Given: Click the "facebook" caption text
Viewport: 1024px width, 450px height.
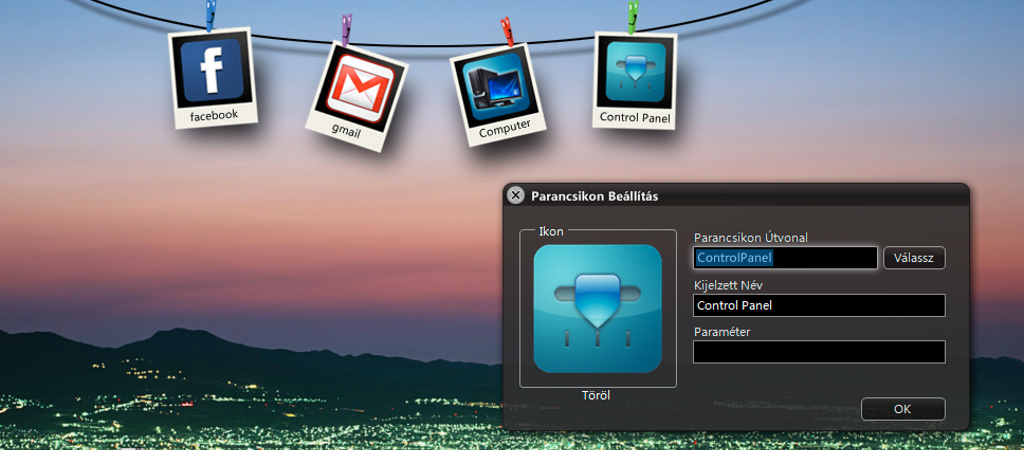Looking at the screenshot, I should 214,116.
